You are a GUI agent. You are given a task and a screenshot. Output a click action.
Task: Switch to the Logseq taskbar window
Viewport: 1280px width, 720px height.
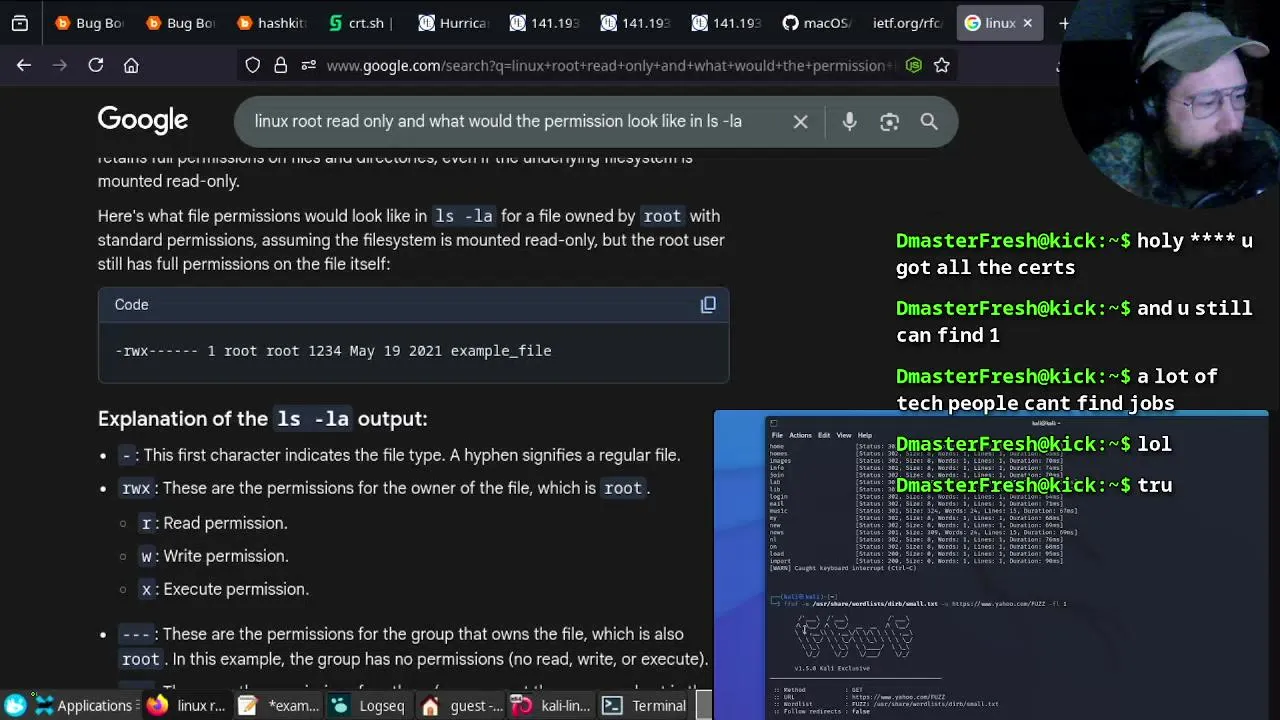click(369, 705)
